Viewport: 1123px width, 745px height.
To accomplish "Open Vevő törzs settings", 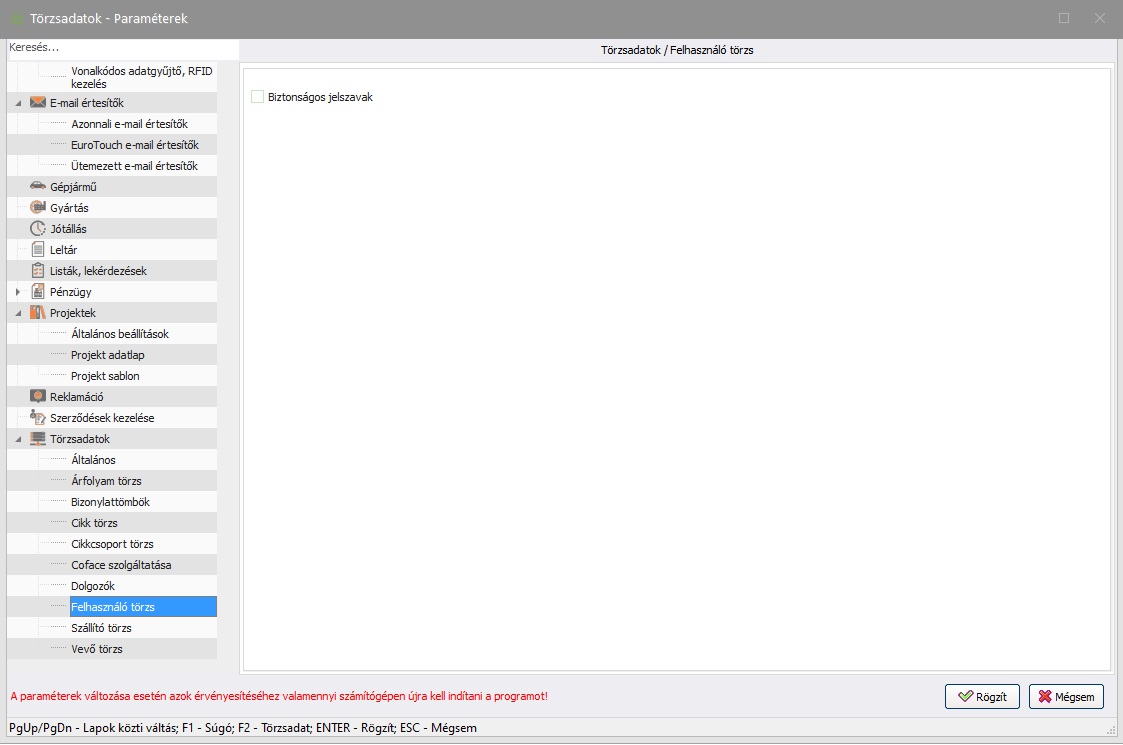I will pyautogui.click(x=96, y=649).
